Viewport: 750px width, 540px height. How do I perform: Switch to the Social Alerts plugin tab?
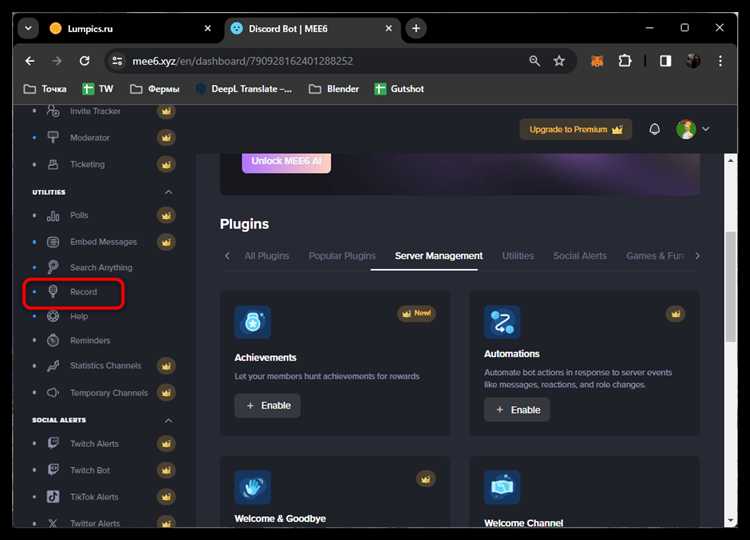[x=580, y=256]
